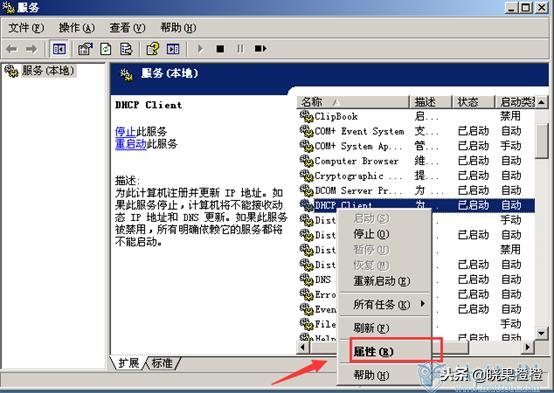This screenshot has height=393, width=554.
Task: Open the 查看(V) menu
Action: click(127, 28)
